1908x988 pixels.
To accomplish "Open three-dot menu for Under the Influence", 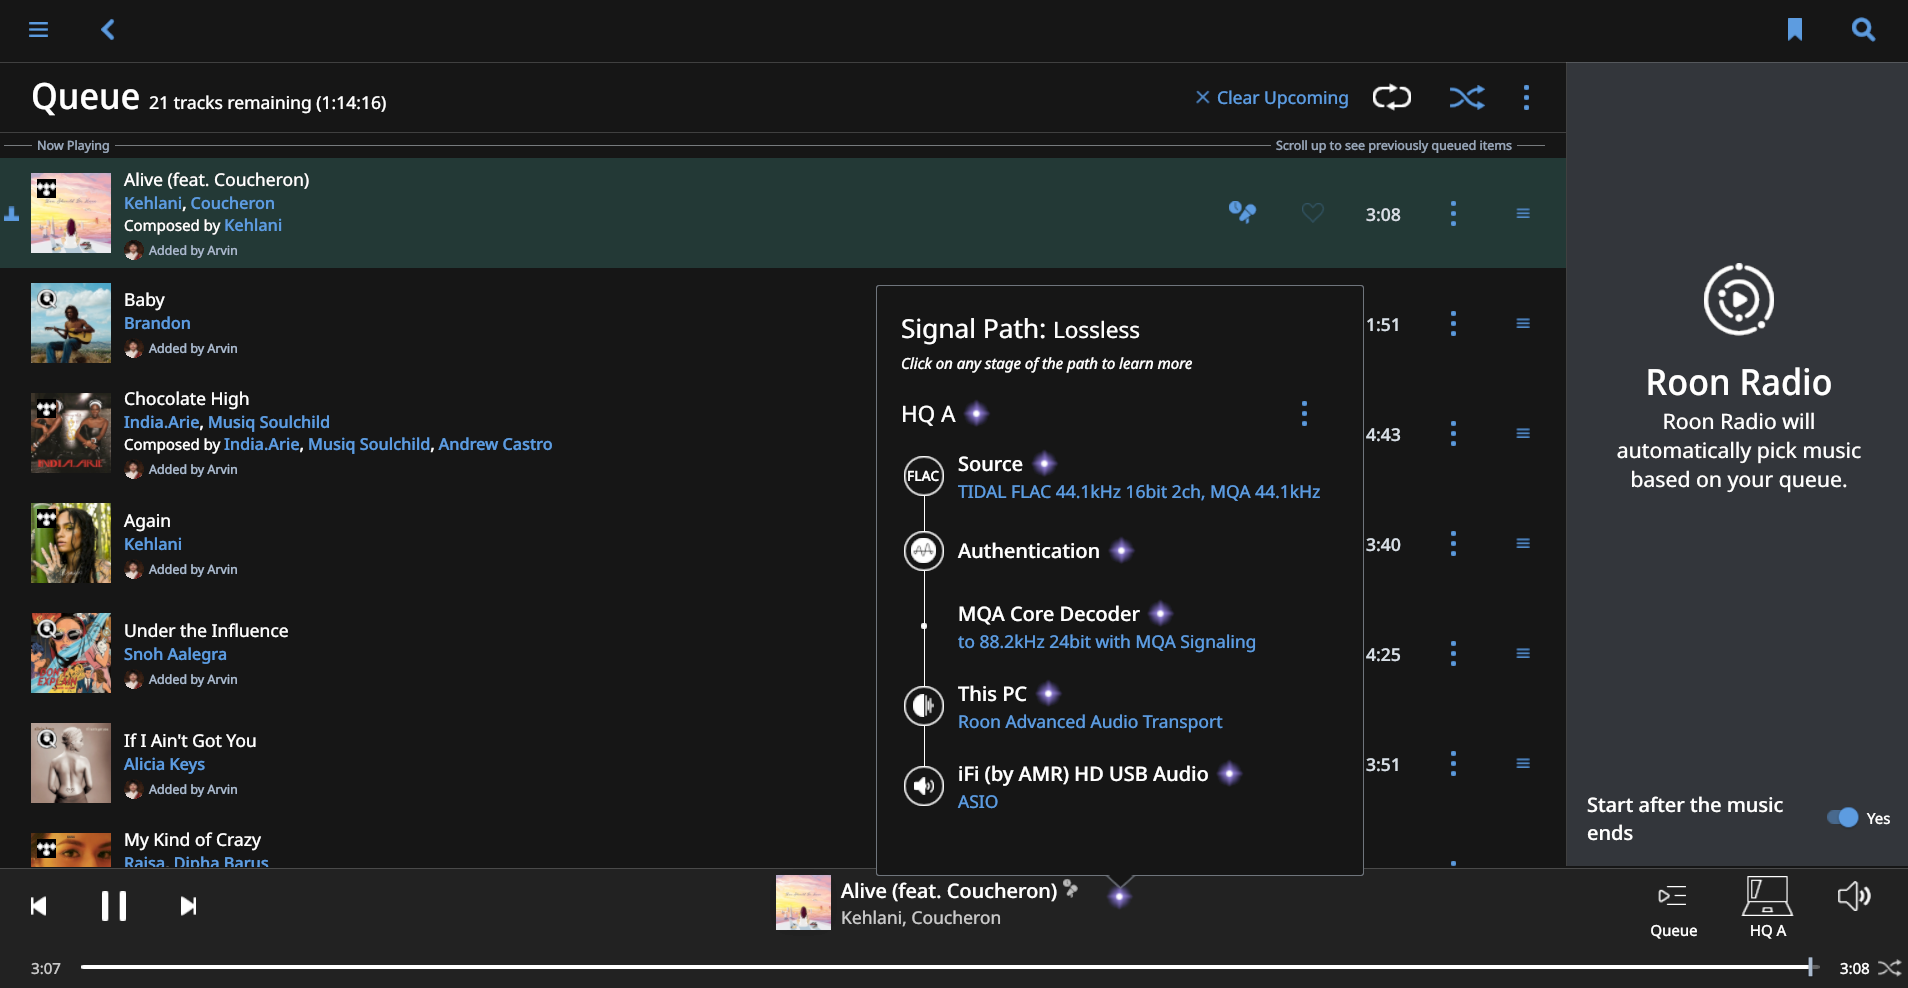I will click(x=1453, y=653).
